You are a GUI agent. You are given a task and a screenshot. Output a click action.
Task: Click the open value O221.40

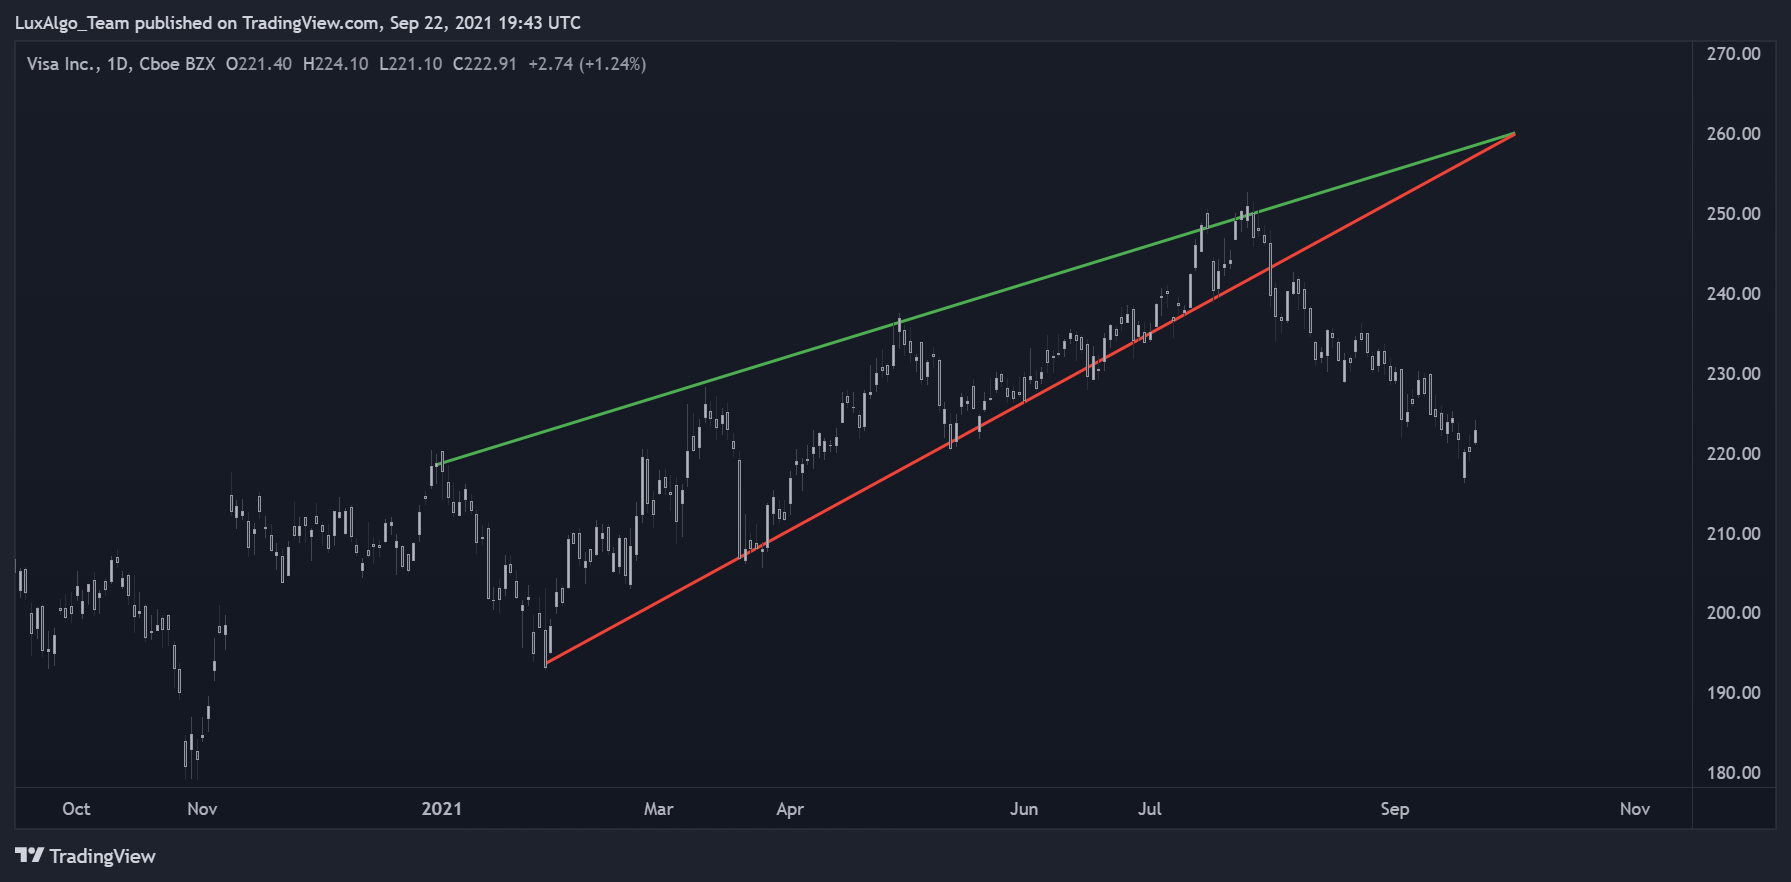(259, 64)
